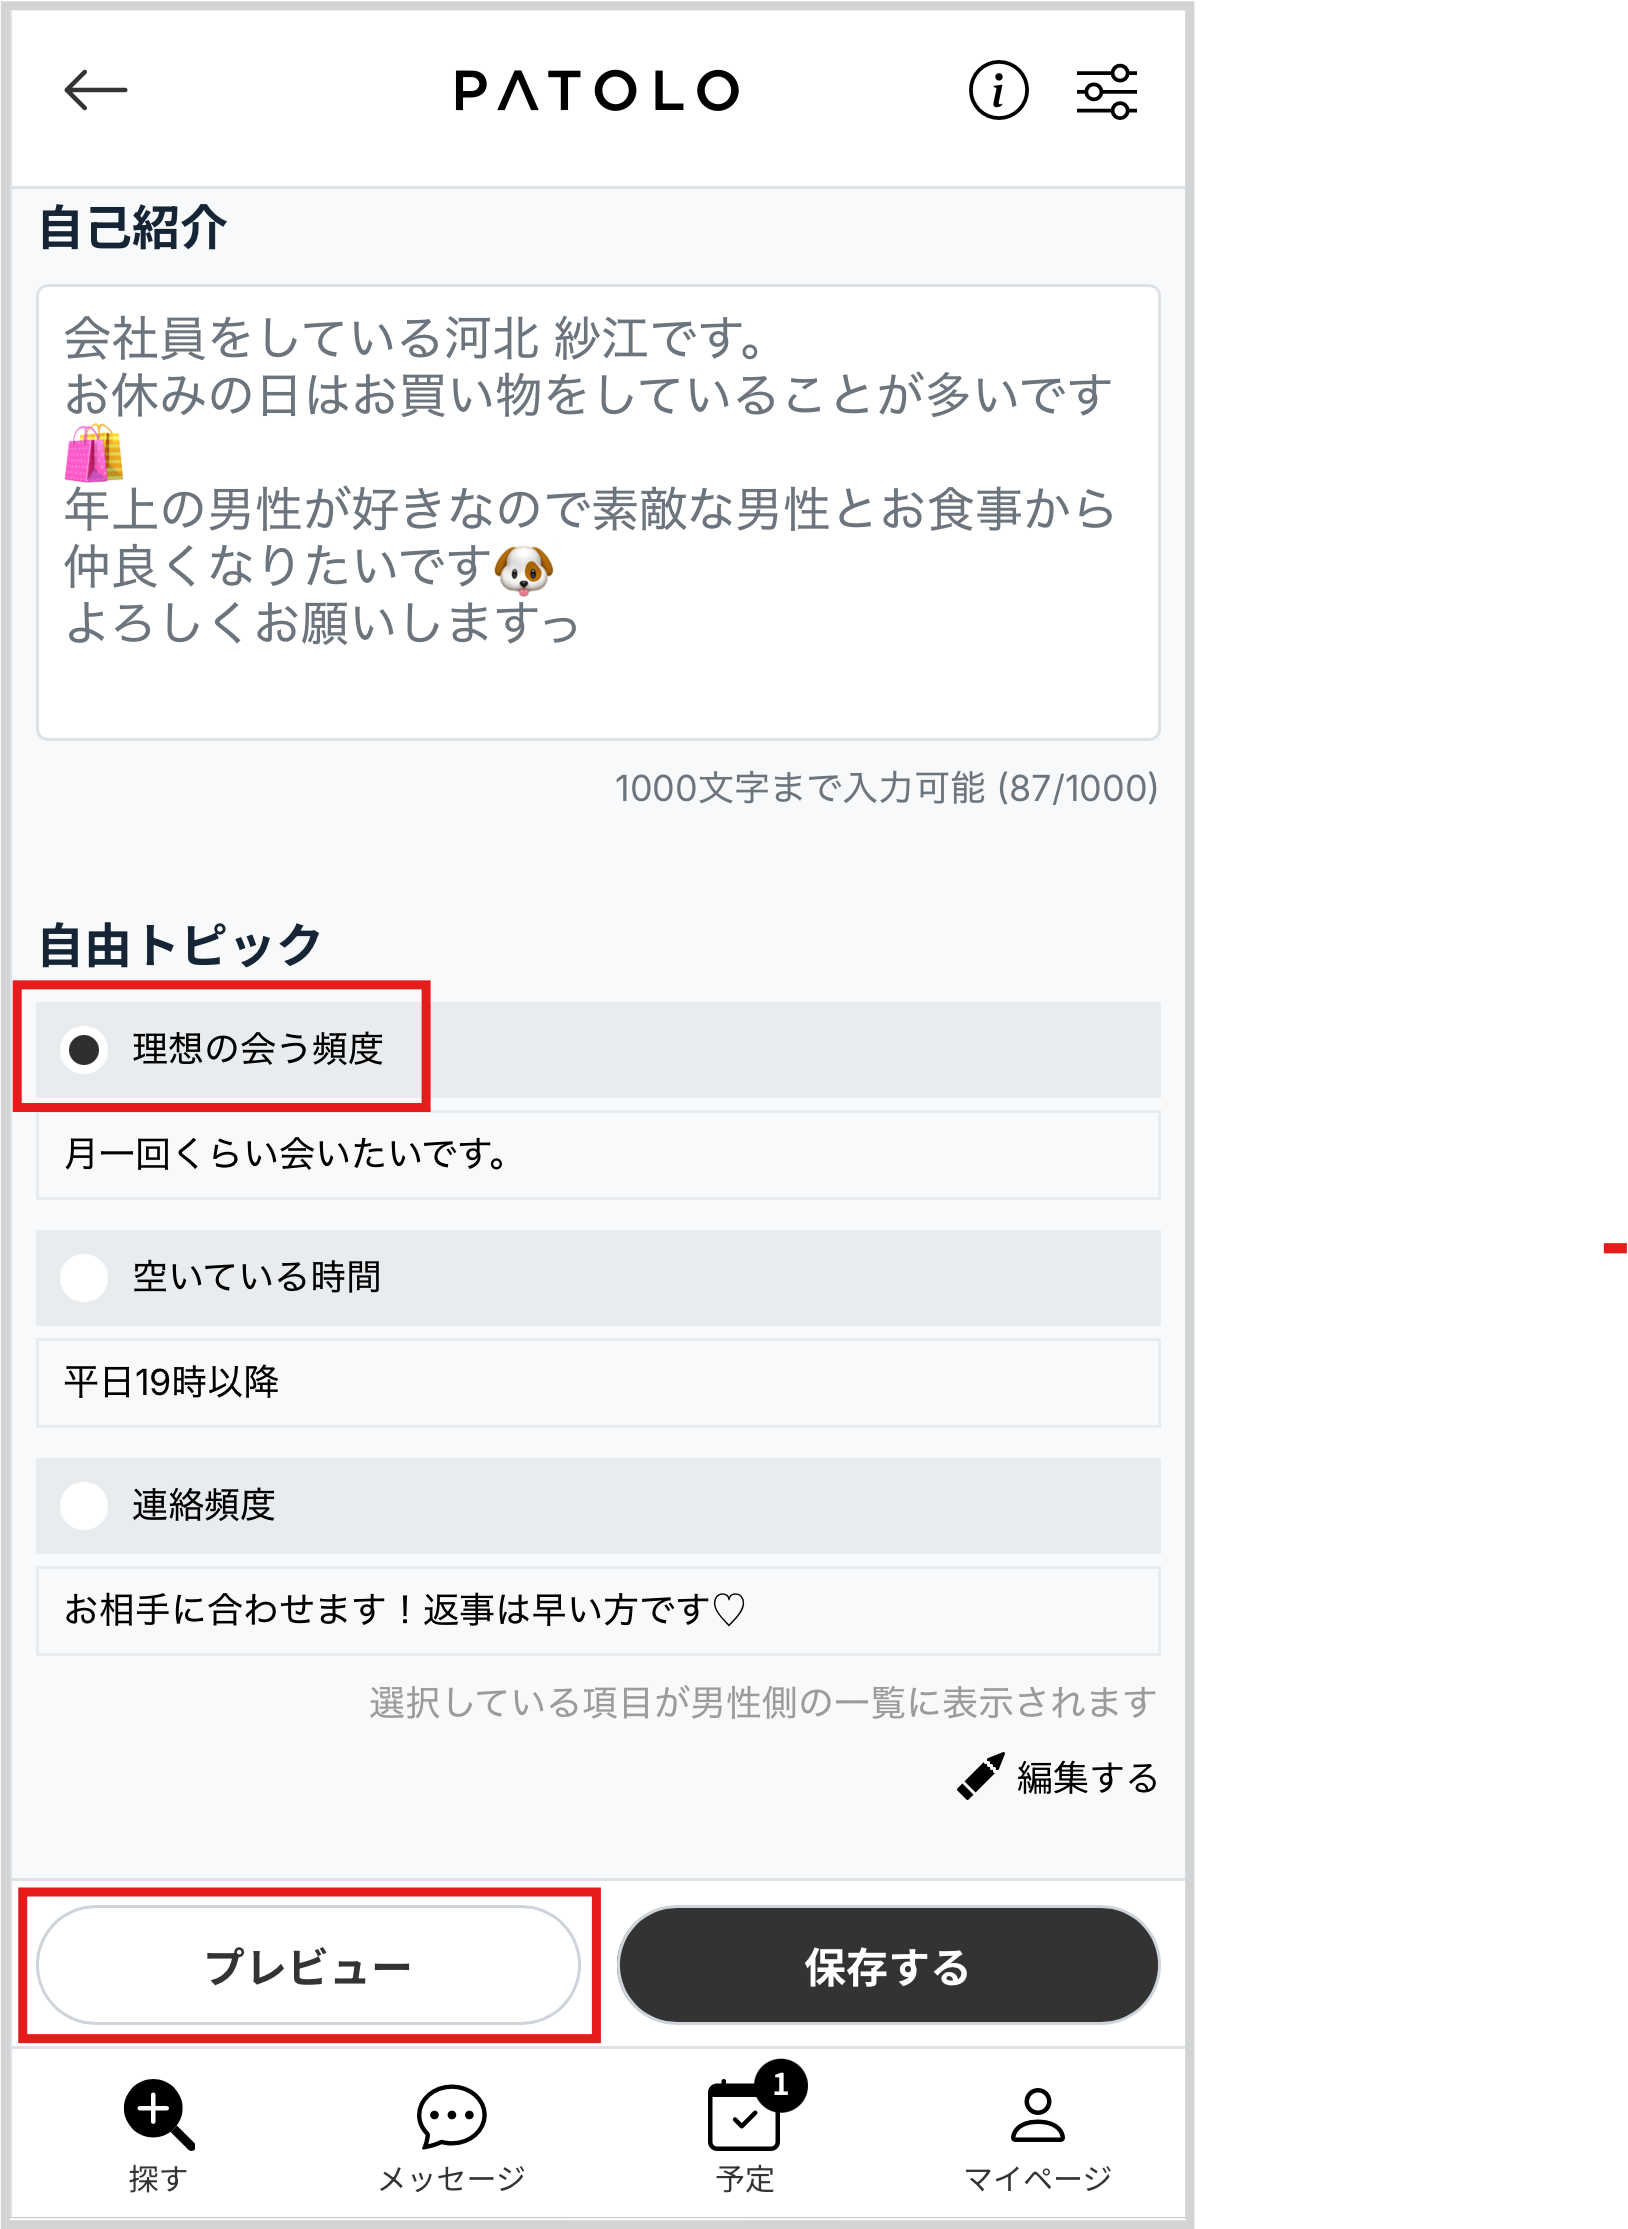
Task: Click the 平日19時以降 answer field
Action: 598,1382
